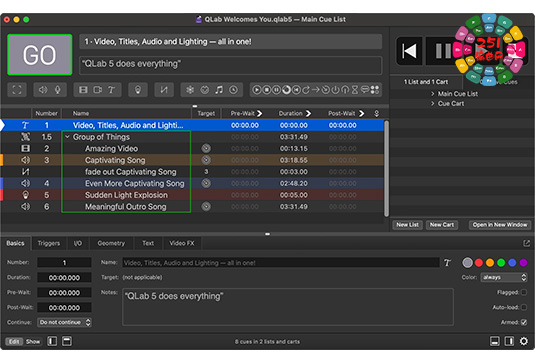Add a new Video cue (filmstrip icon)
The height and width of the screenshot is (363, 535).
[x=83, y=90]
